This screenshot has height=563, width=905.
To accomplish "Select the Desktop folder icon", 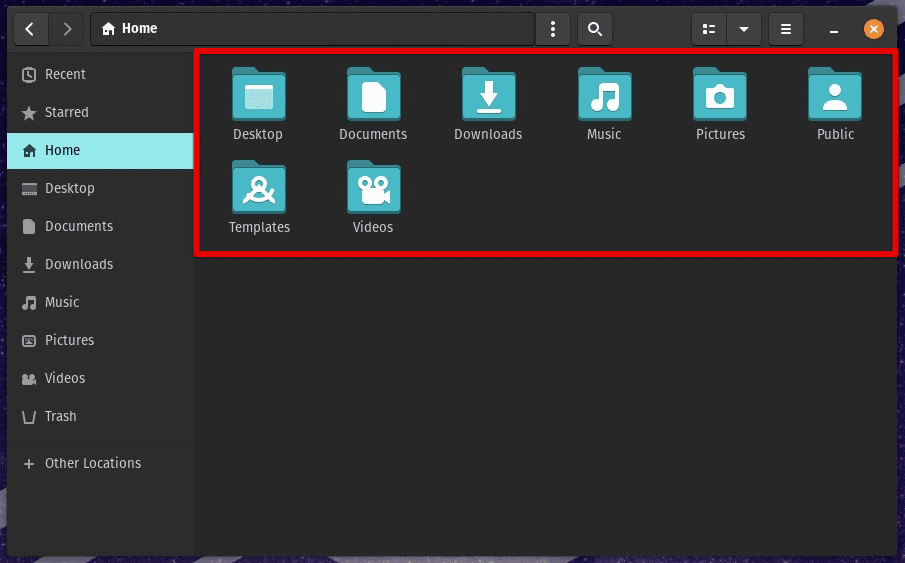I will 259,94.
